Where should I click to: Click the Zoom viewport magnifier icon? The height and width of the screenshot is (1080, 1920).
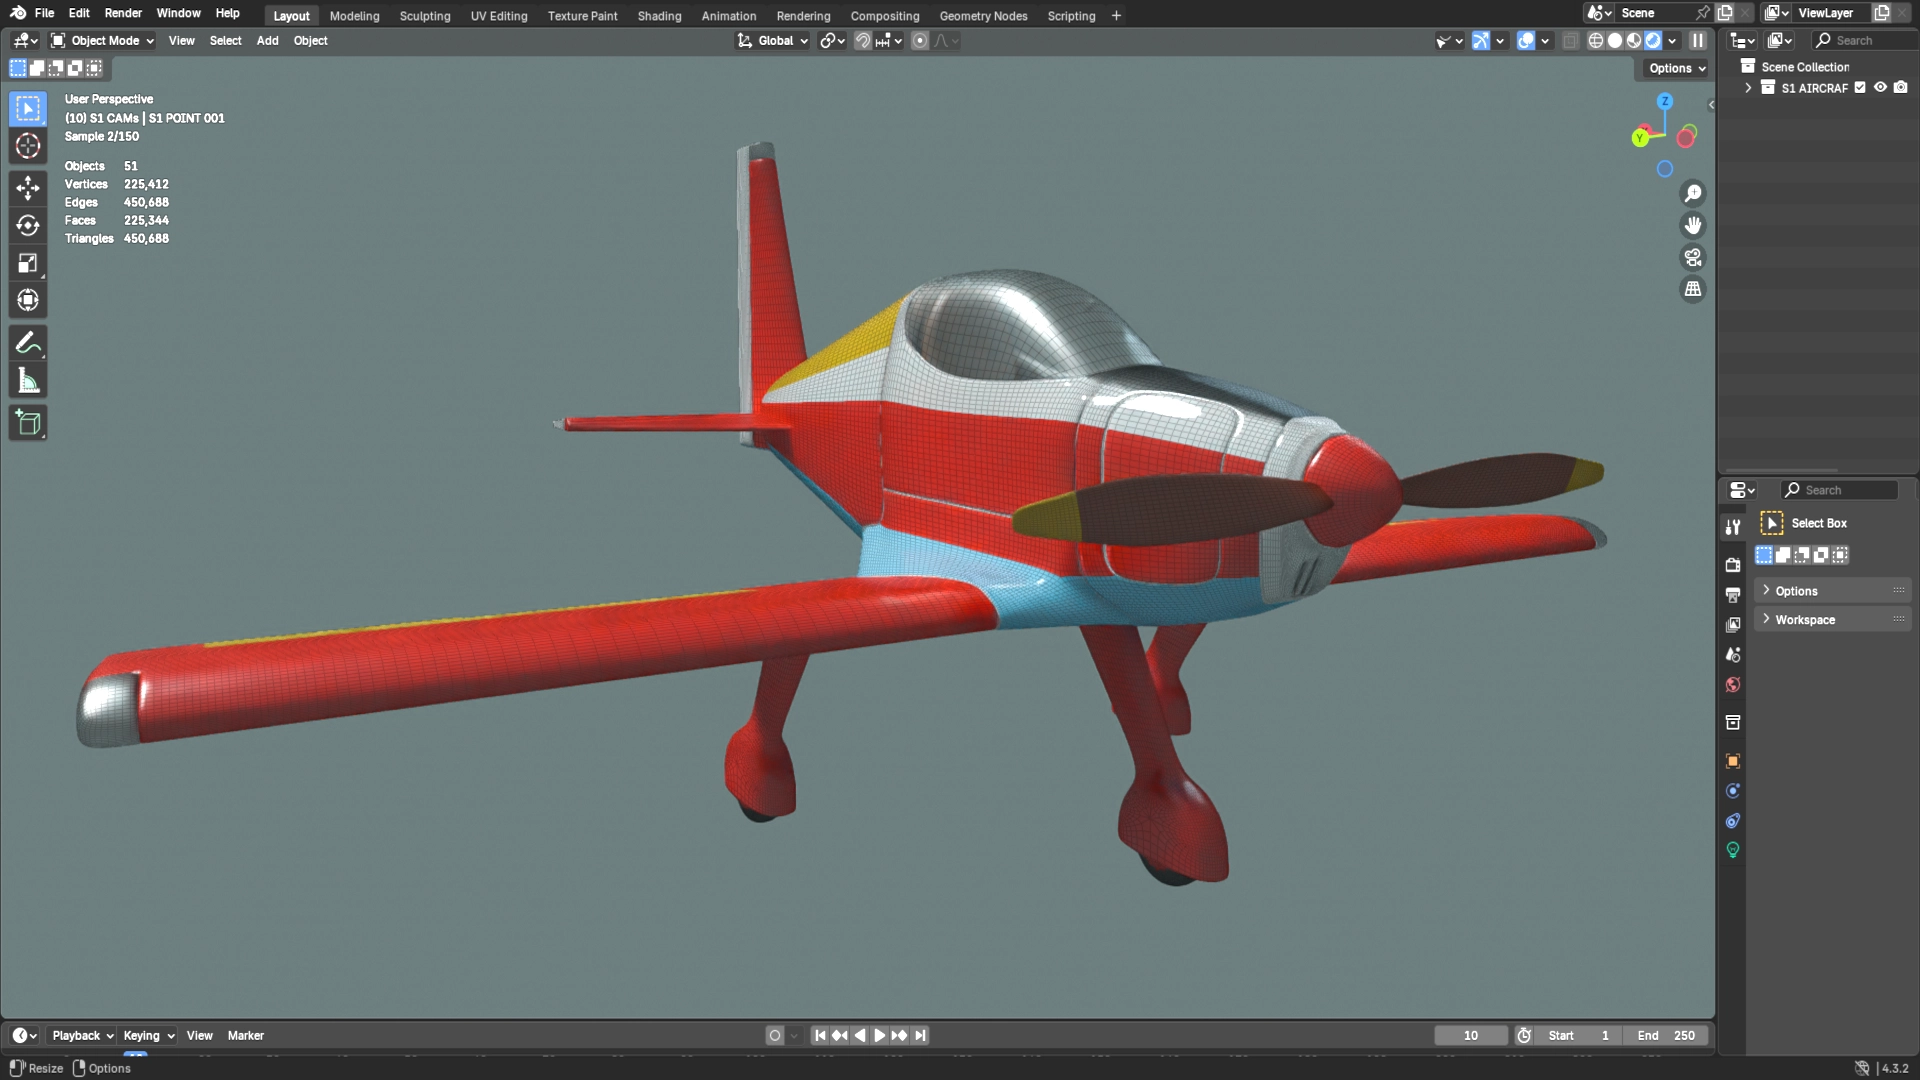(1692, 193)
